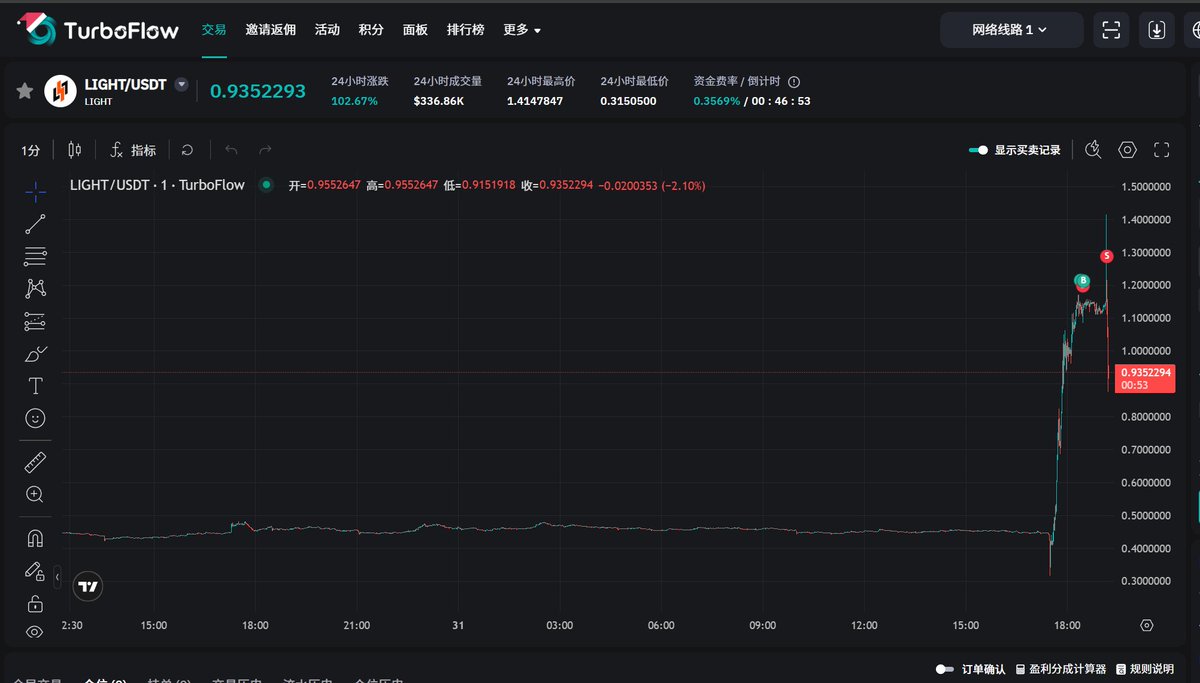Expand the LIGHT/USDT pair dropdown
The width and height of the screenshot is (1200, 683).
pos(181,85)
